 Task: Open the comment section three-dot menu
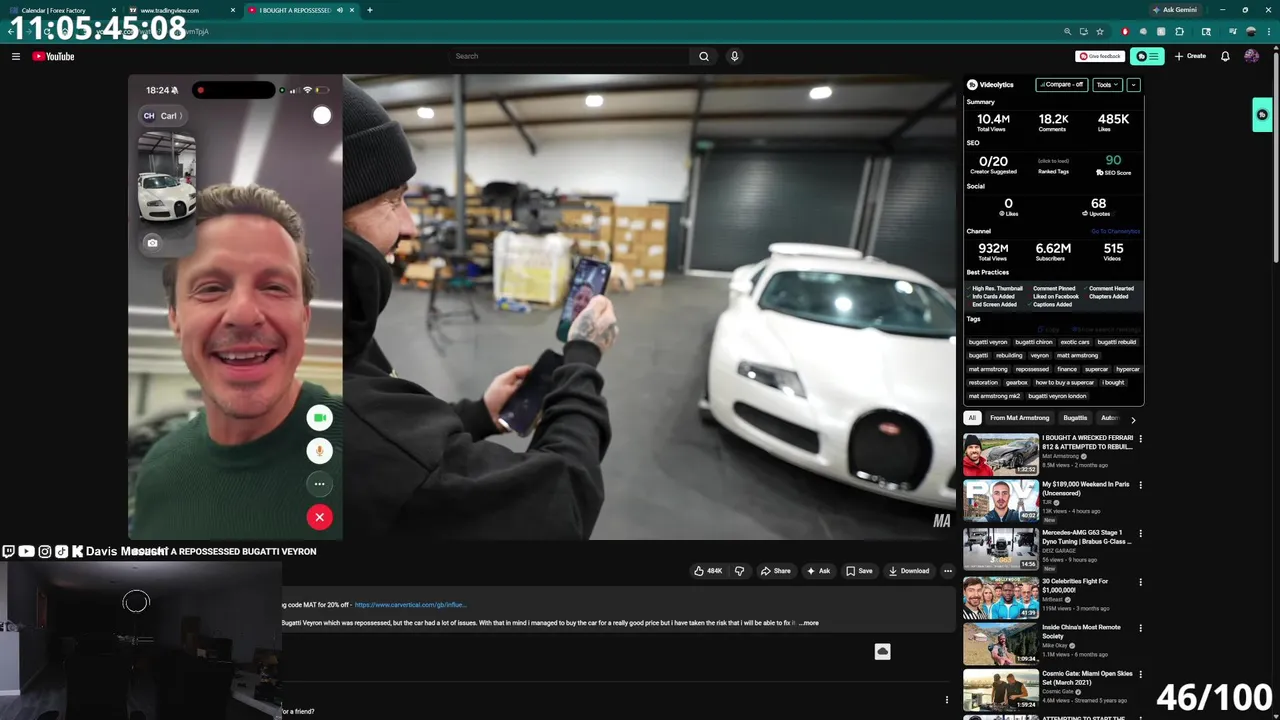click(947, 700)
